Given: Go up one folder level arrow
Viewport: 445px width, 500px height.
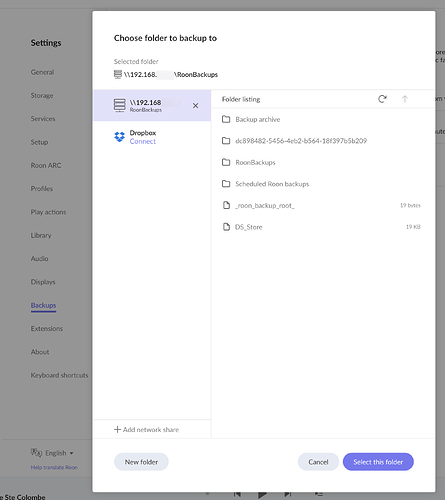Looking at the screenshot, I should [x=404, y=99].
